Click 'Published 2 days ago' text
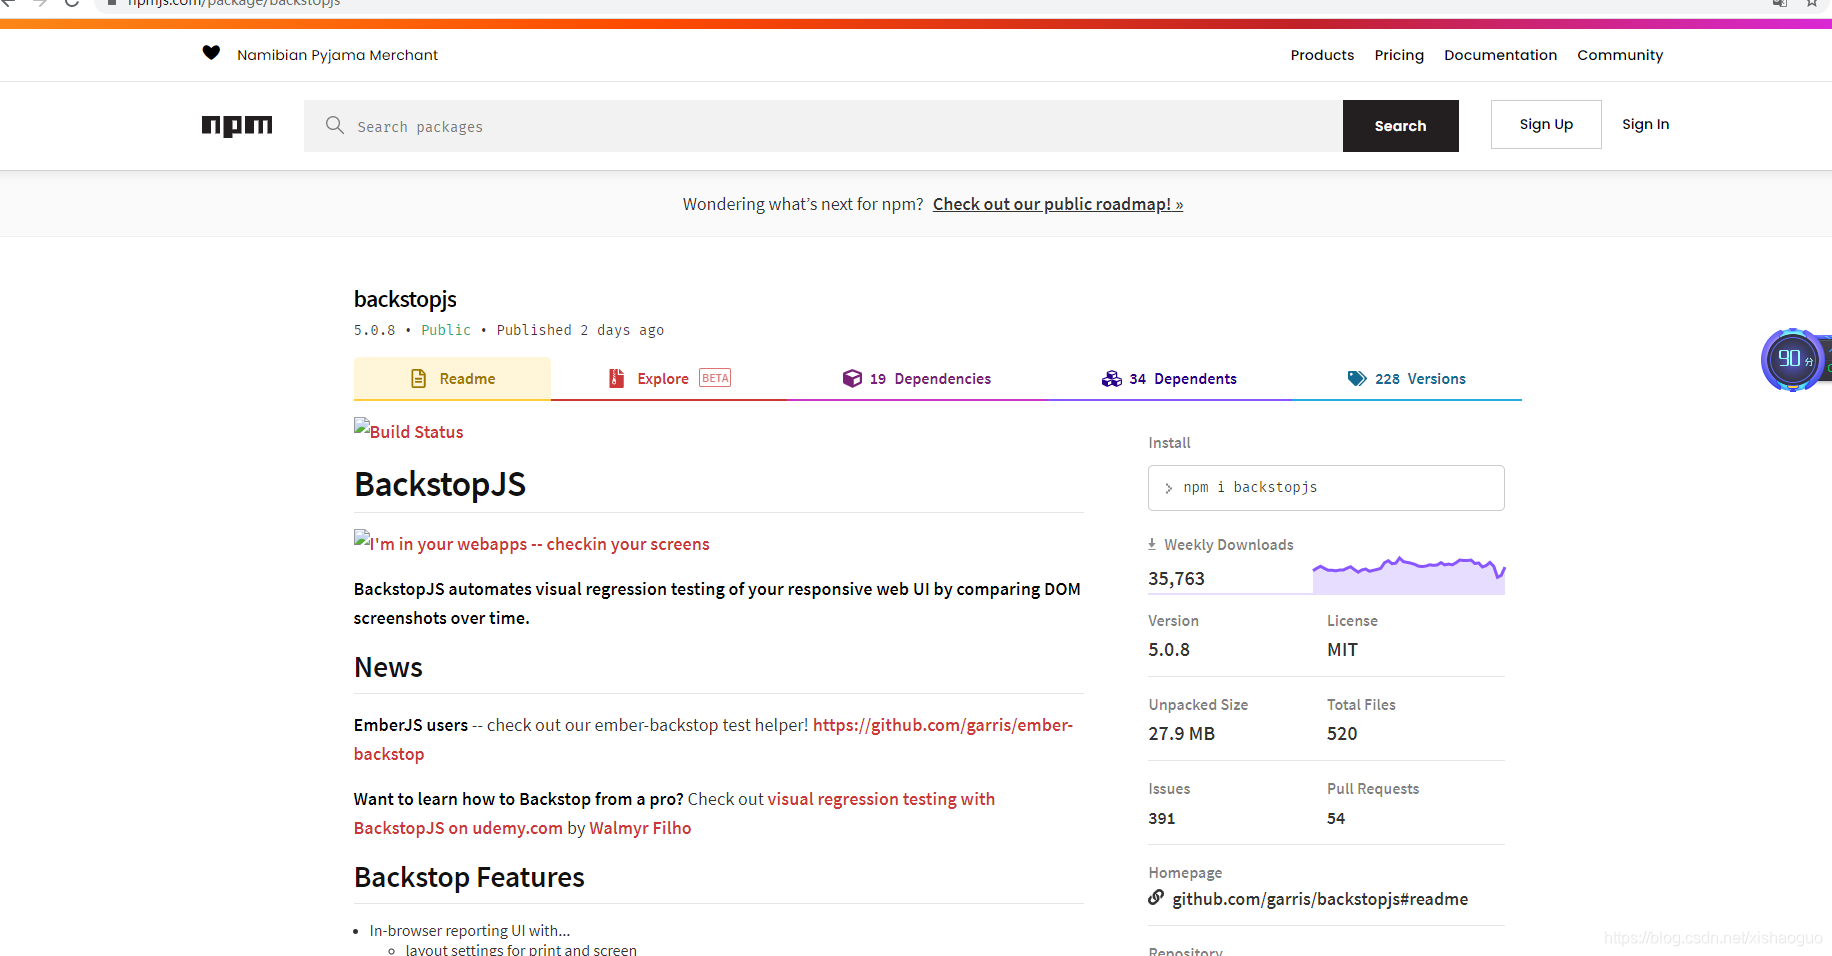Image resolution: width=1832 pixels, height=956 pixels. (580, 330)
